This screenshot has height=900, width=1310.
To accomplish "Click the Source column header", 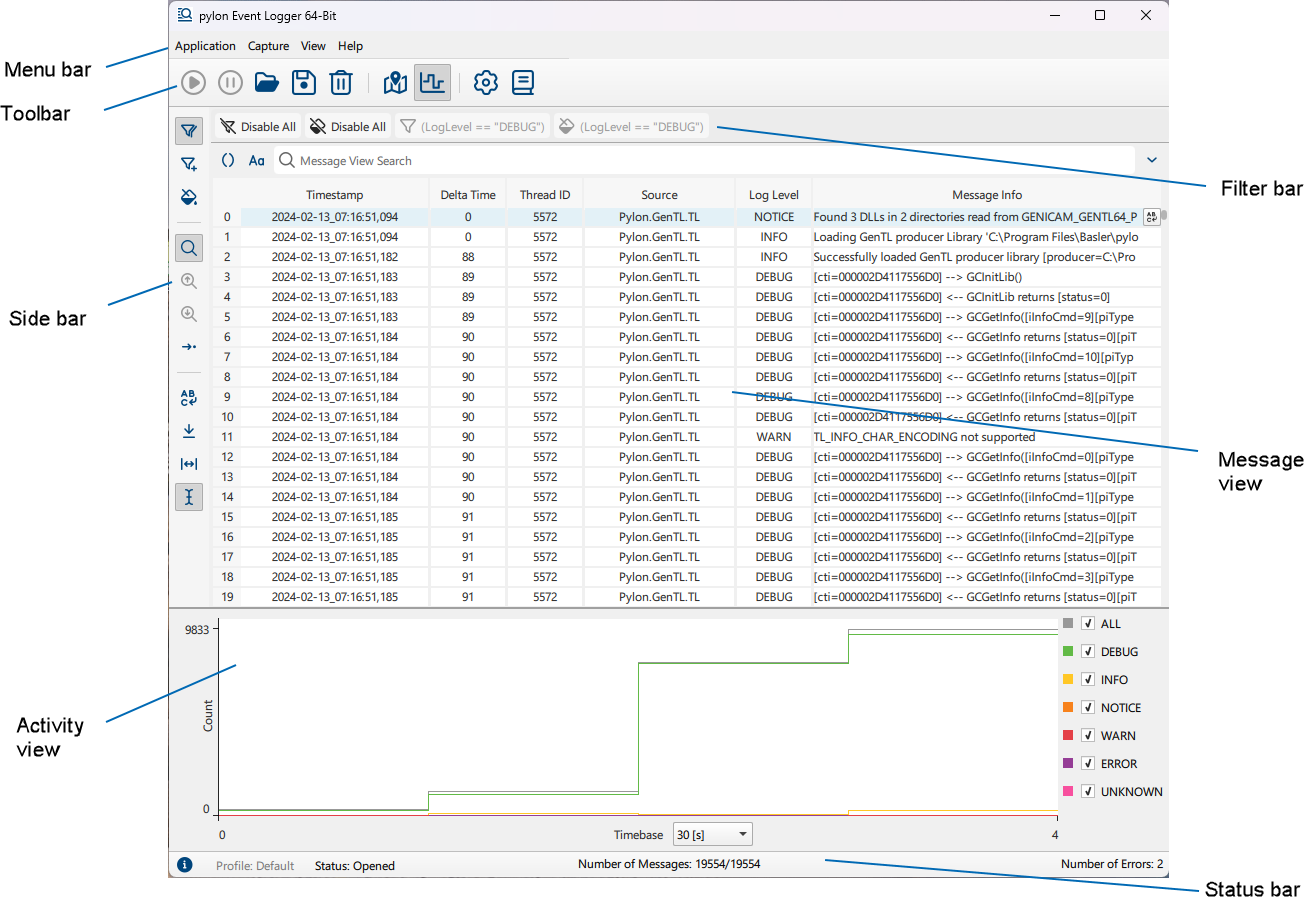I will 660,195.
